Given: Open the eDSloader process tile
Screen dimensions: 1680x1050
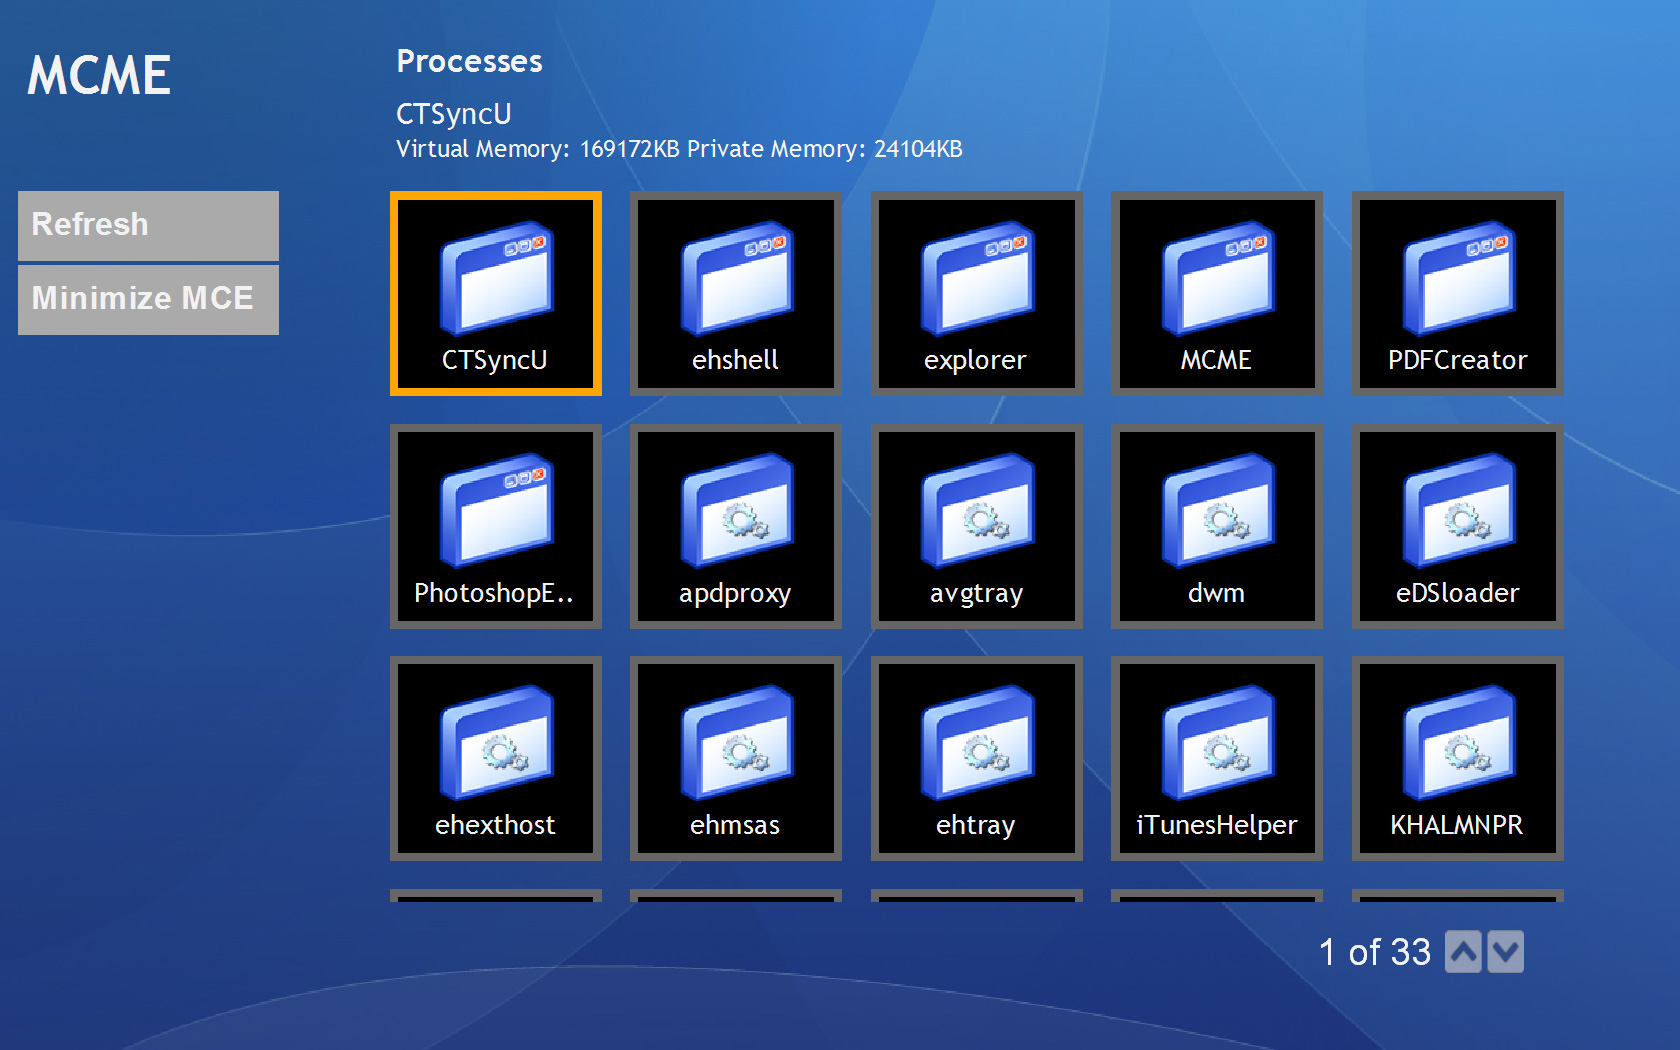Looking at the screenshot, I should (x=1457, y=526).
